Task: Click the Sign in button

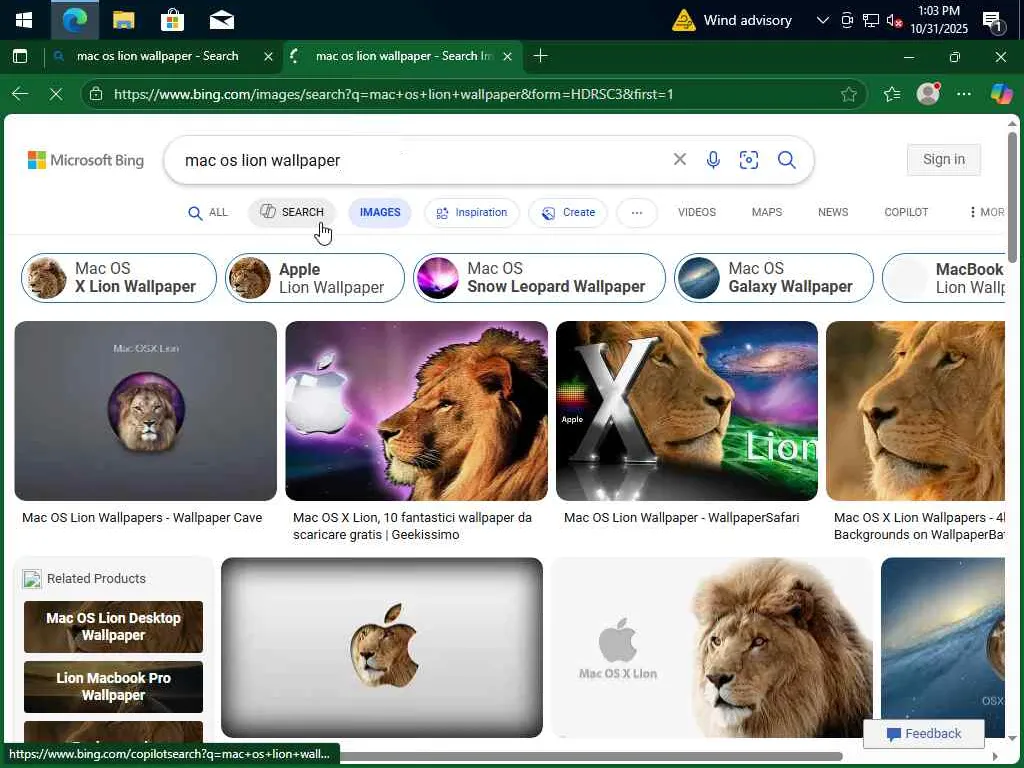Action: tap(944, 159)
